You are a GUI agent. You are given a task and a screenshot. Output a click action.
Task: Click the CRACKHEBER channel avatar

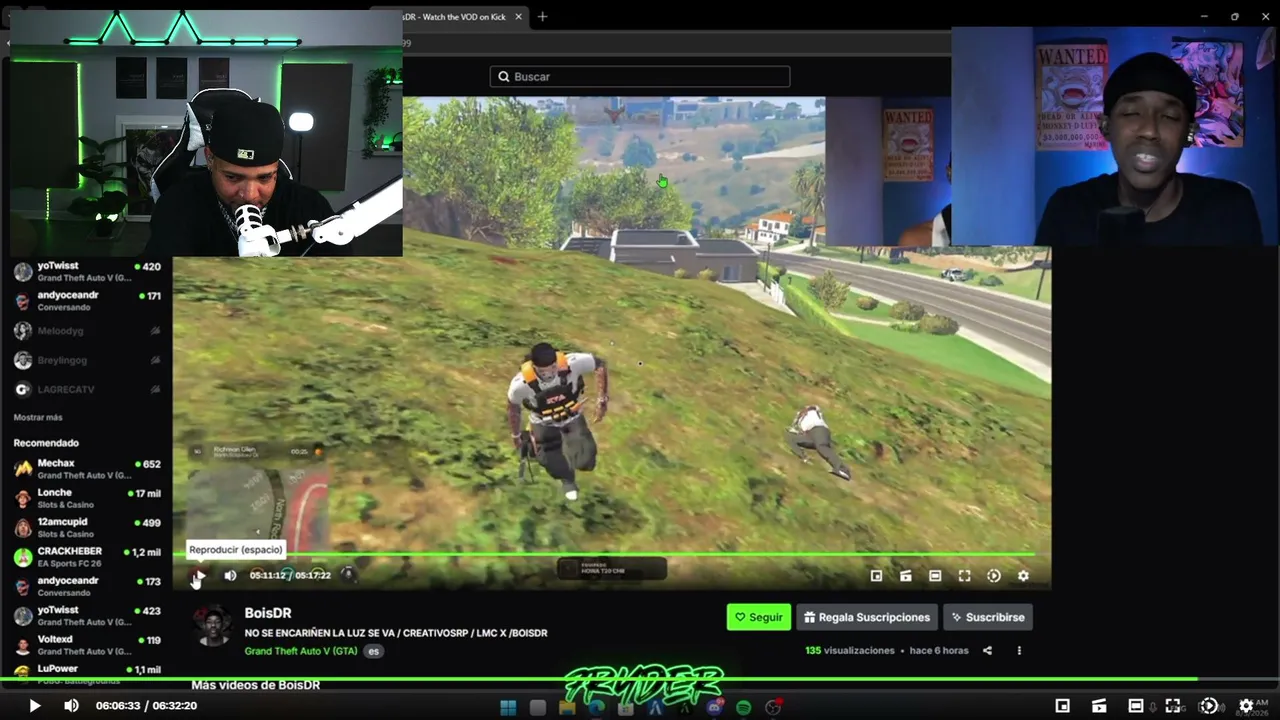click(23, 557)
